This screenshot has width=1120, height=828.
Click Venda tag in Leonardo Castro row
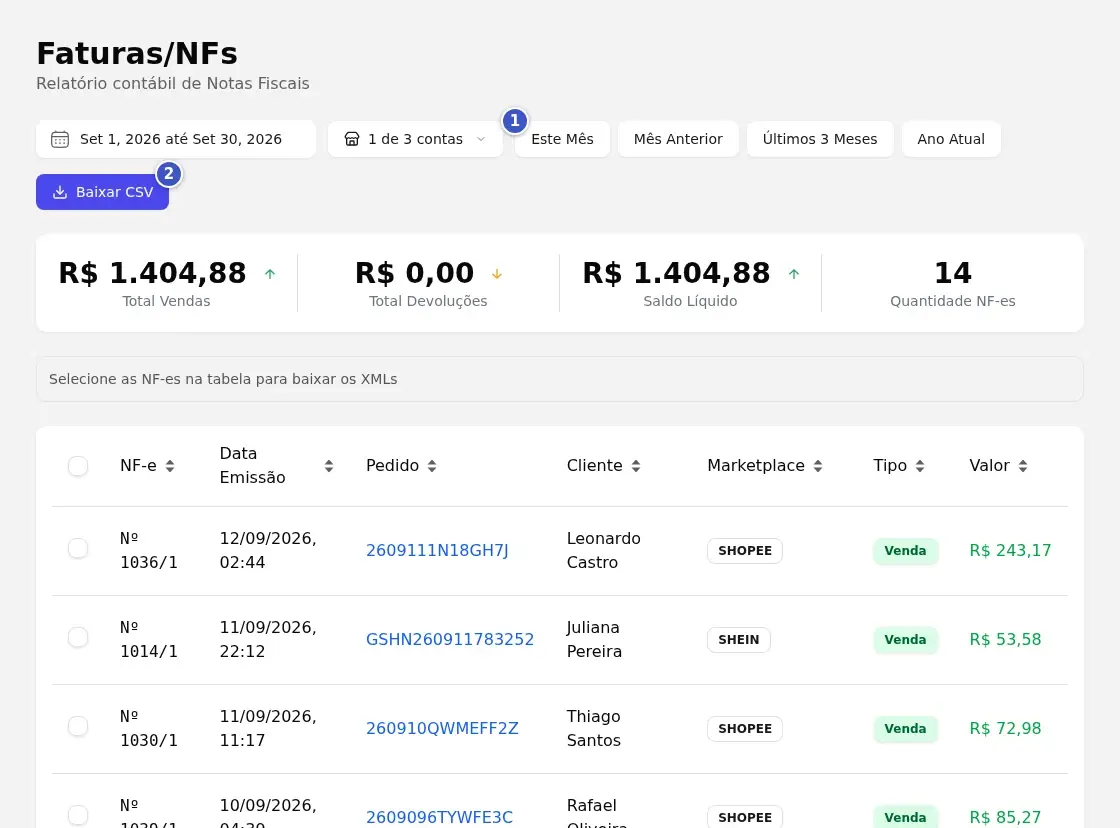(x=905, y=551)
